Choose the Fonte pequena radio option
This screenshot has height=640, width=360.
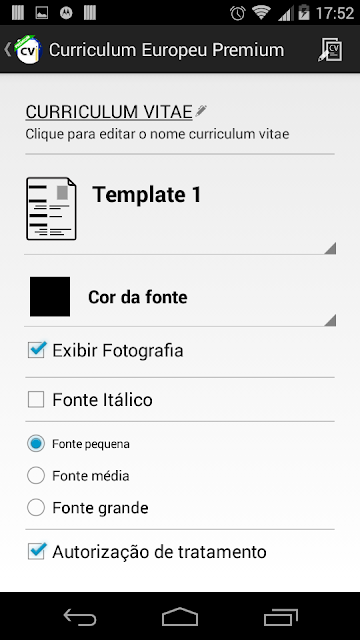point(36,443)
